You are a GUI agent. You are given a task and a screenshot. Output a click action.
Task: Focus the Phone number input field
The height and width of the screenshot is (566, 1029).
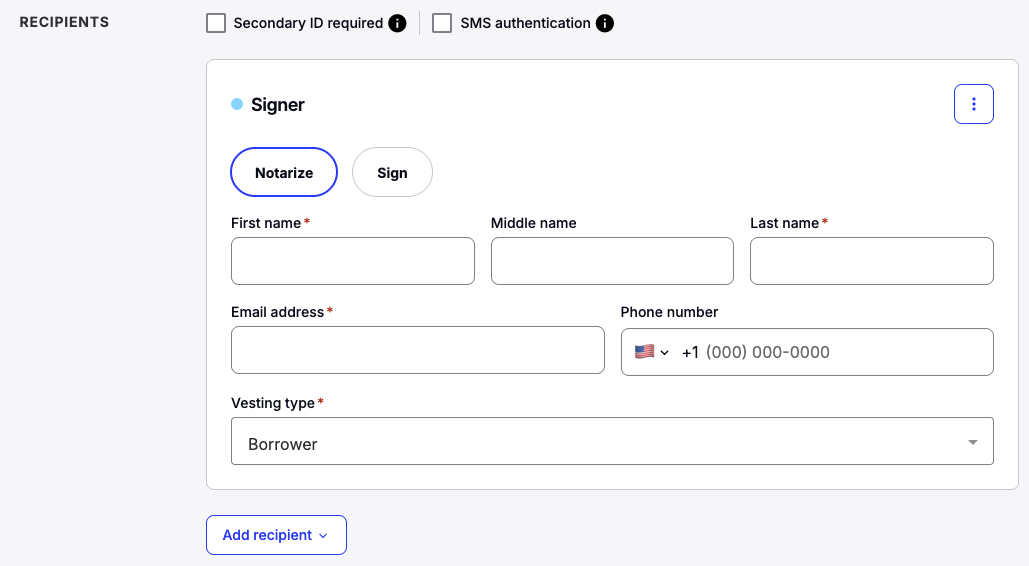click(807, 352)
